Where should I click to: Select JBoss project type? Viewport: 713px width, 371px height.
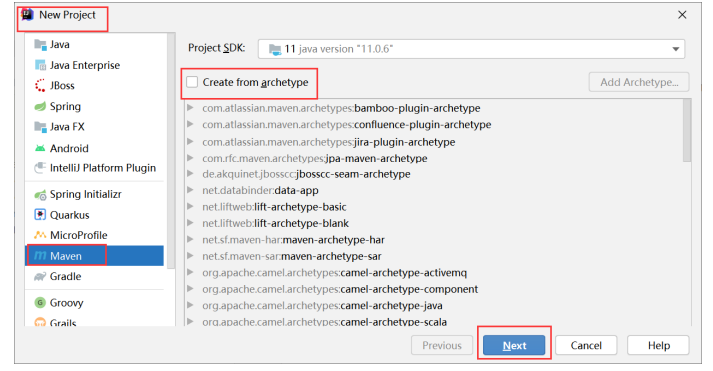(x=95, y=85)
